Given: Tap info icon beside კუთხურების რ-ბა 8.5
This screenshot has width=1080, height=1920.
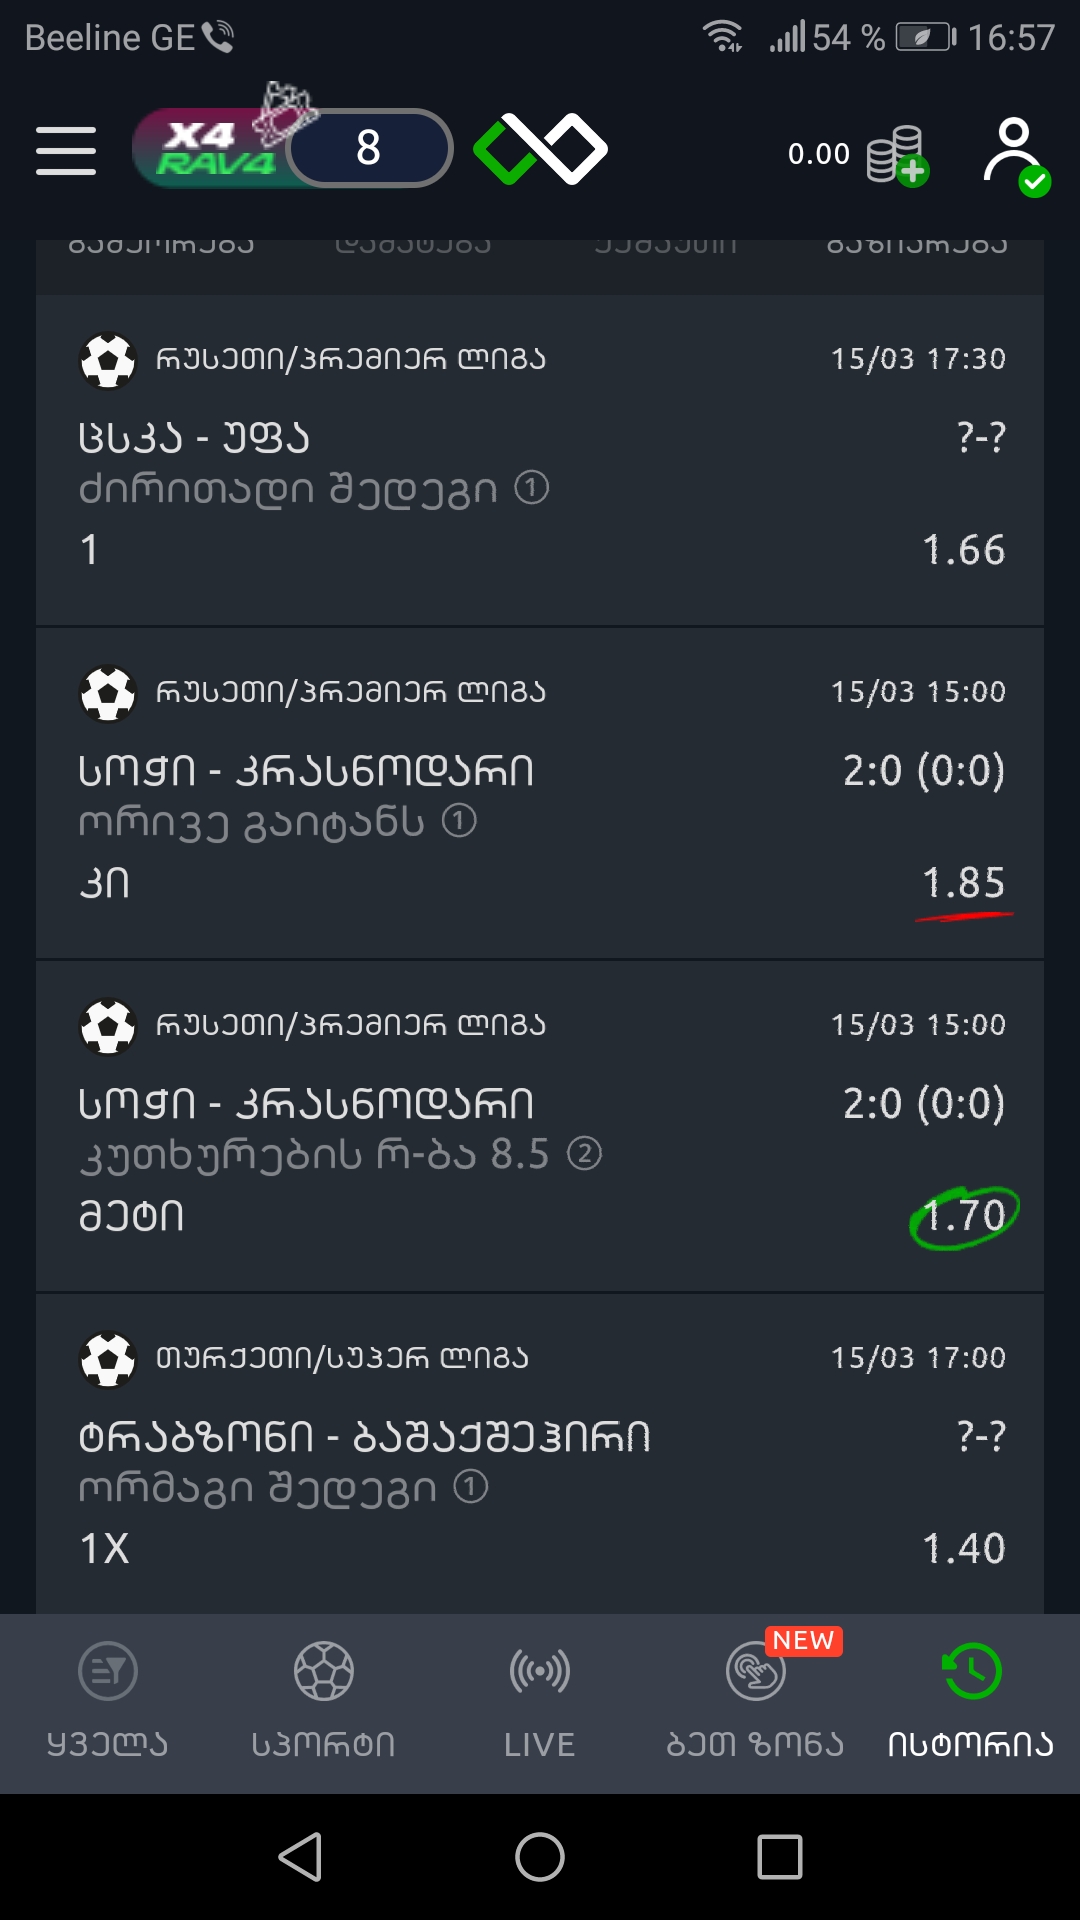Looking at the screenshot, I should 584,1154.
